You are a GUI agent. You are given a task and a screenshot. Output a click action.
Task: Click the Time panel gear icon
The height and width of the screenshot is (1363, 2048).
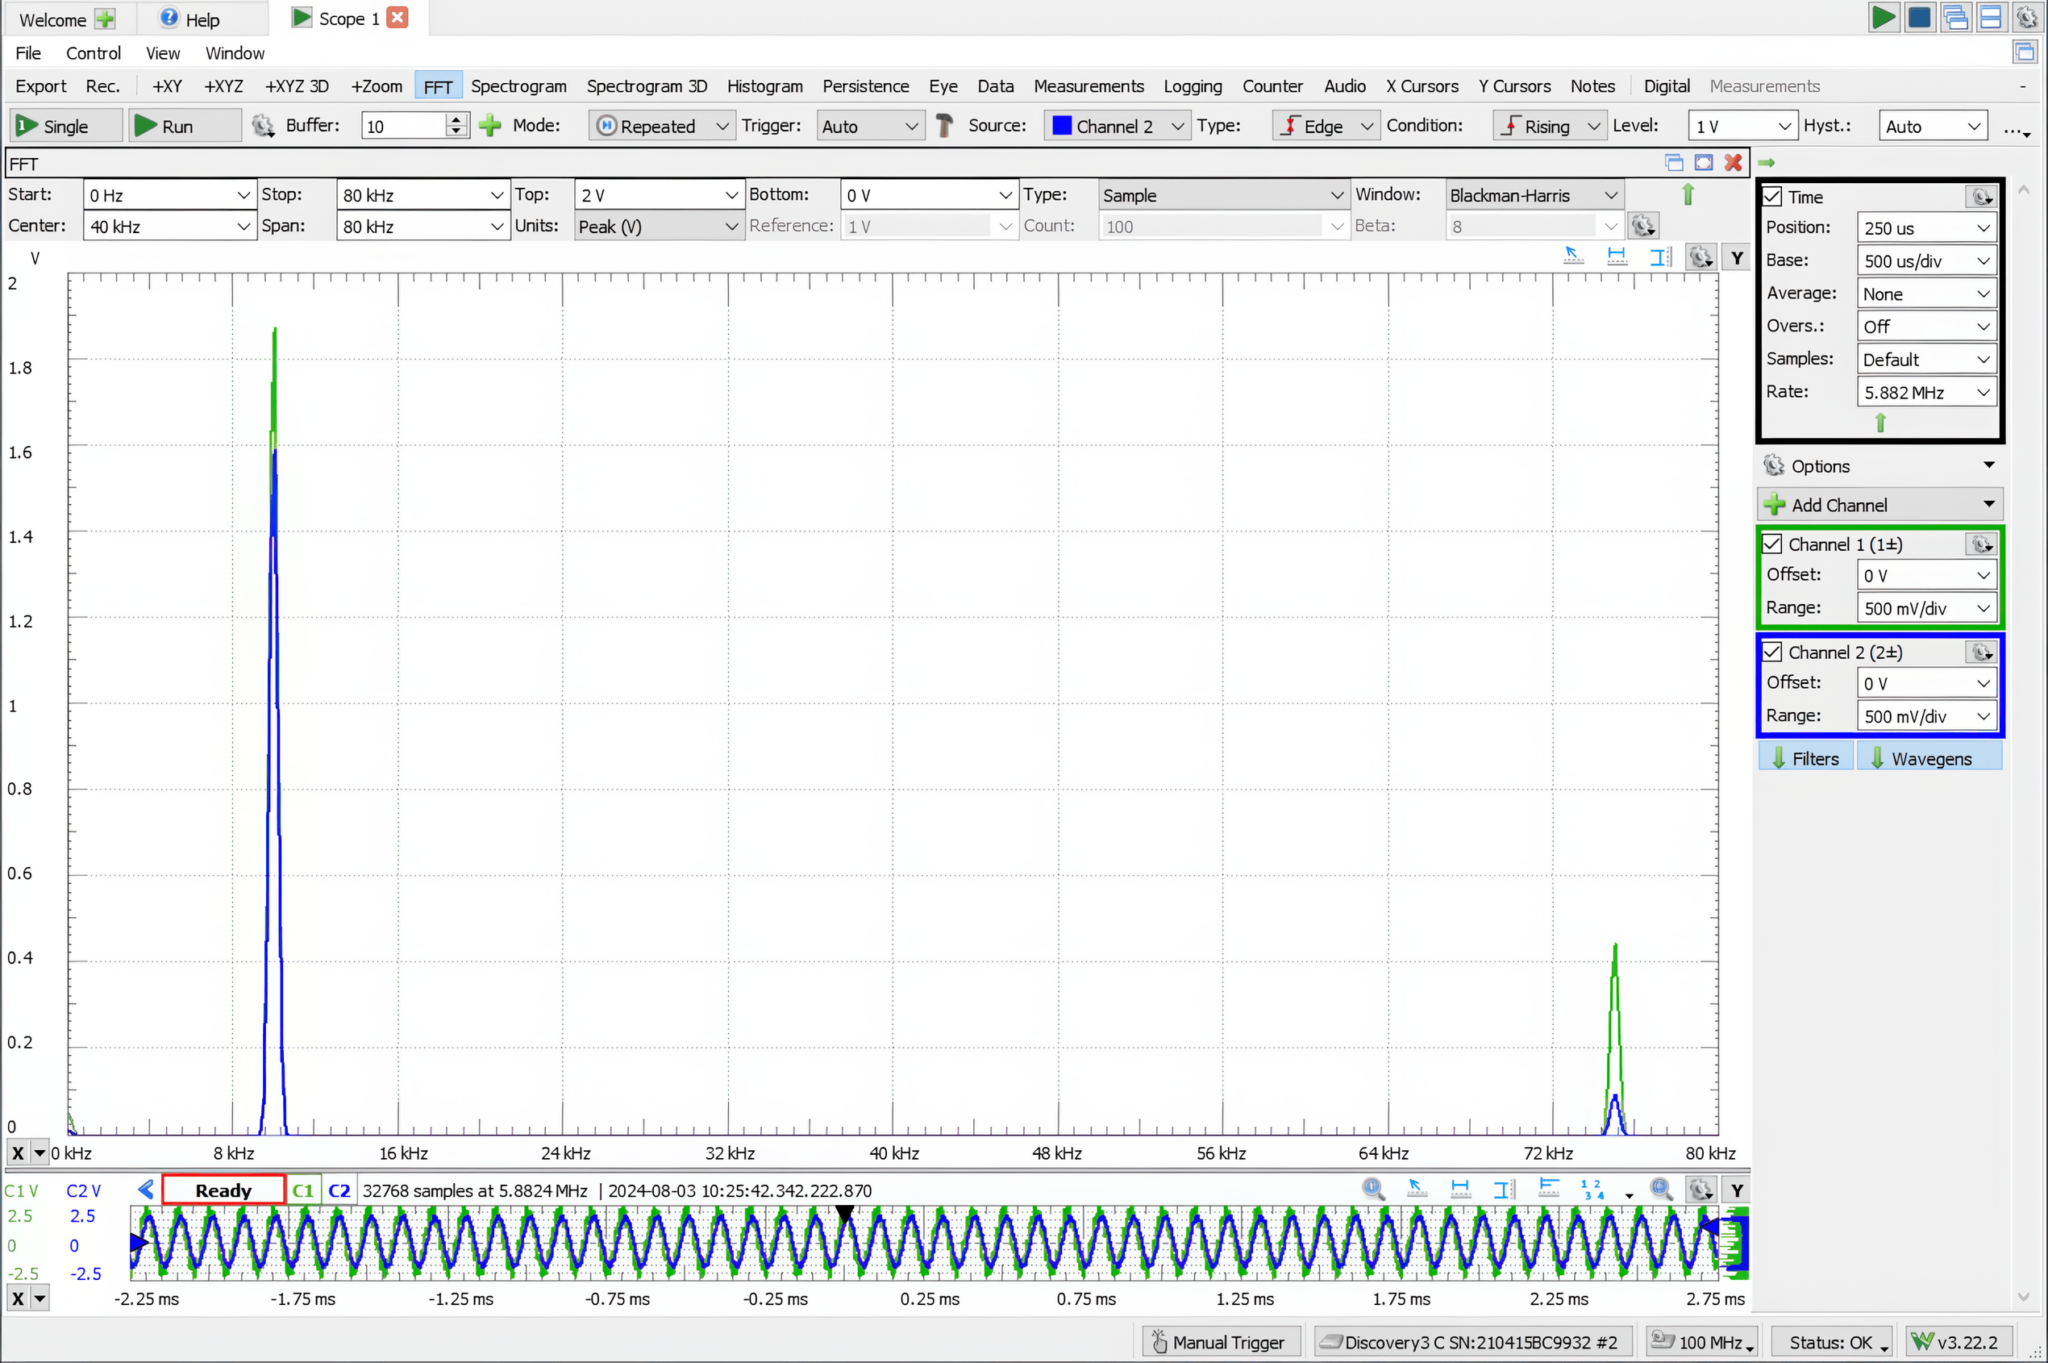point(1981,197)
